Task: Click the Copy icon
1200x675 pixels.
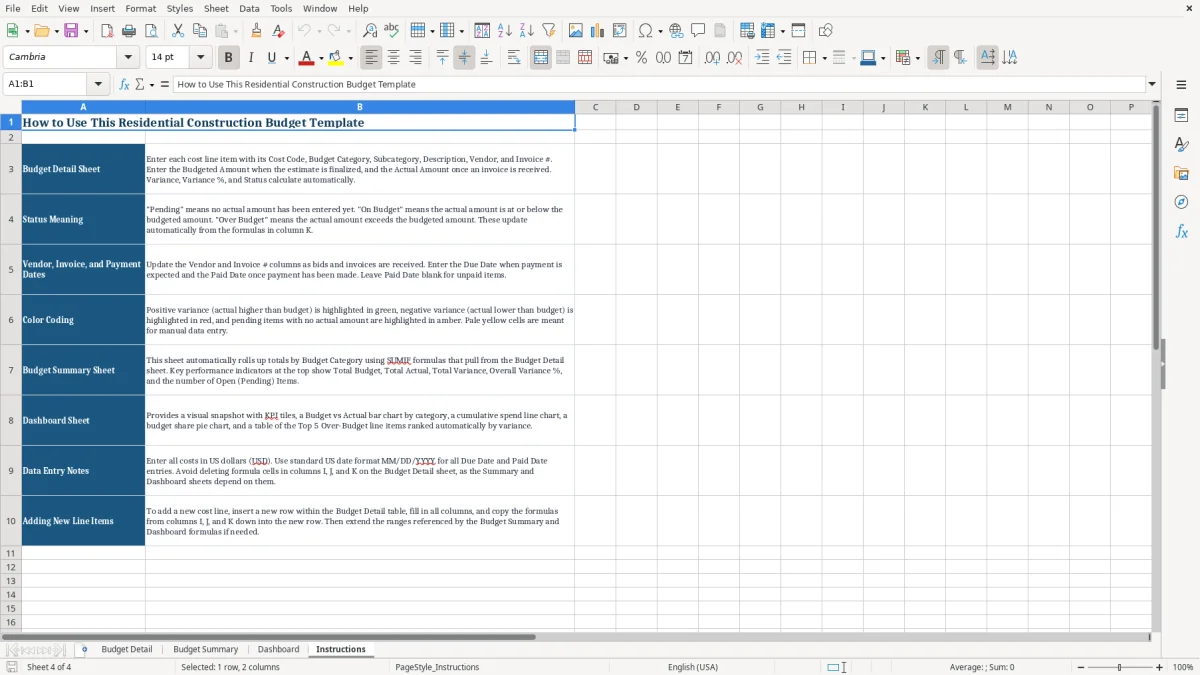Action: click(x=200, y=31)
